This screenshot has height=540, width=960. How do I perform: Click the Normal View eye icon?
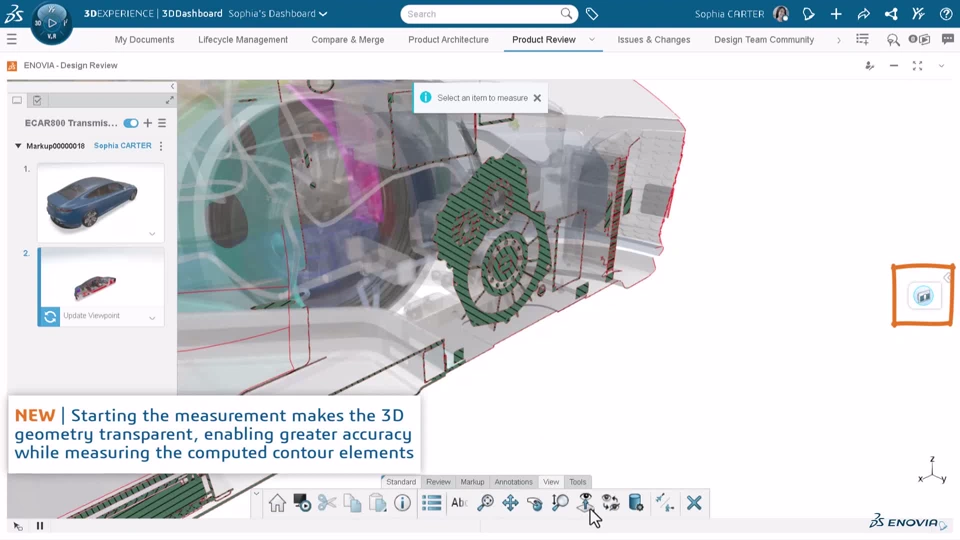pyautogui.click(x=585, y=503)
